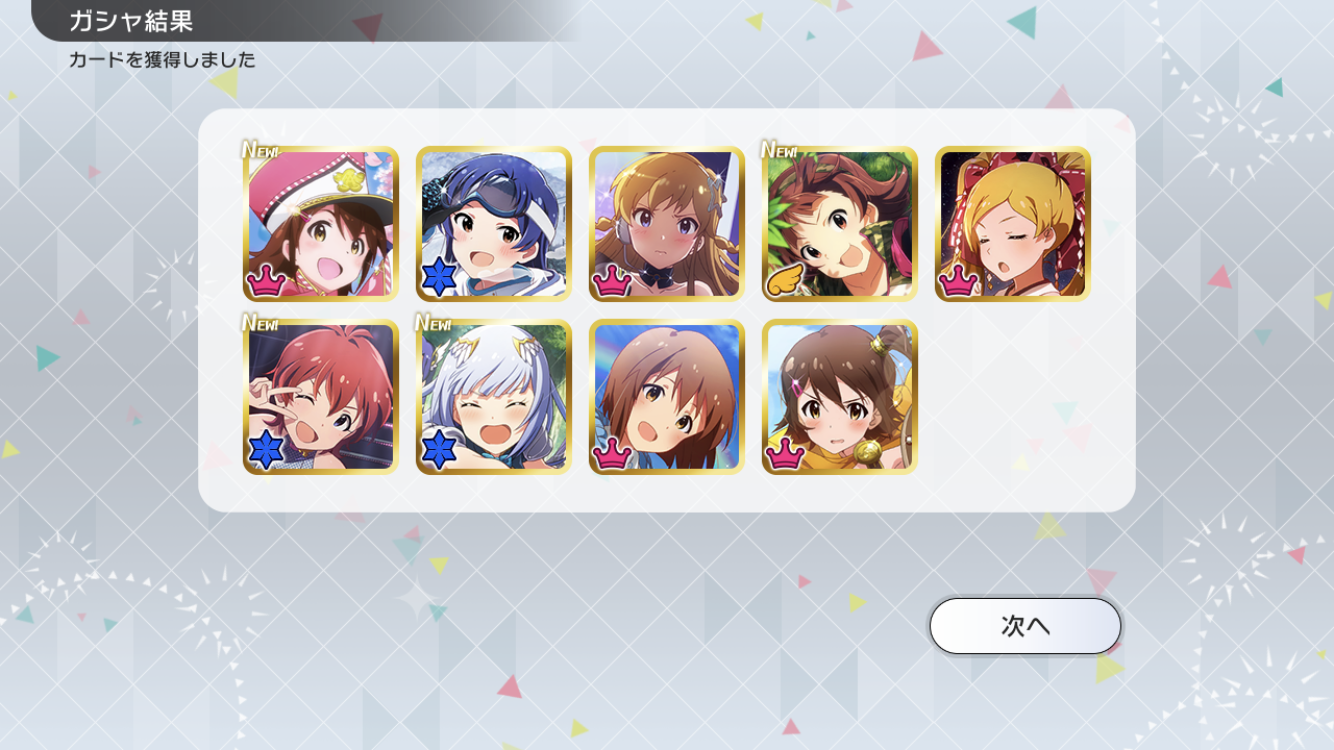Tap the pink crown on the yellow-outfit girl card
This screenshot has width=1334, height=750.
785,455
